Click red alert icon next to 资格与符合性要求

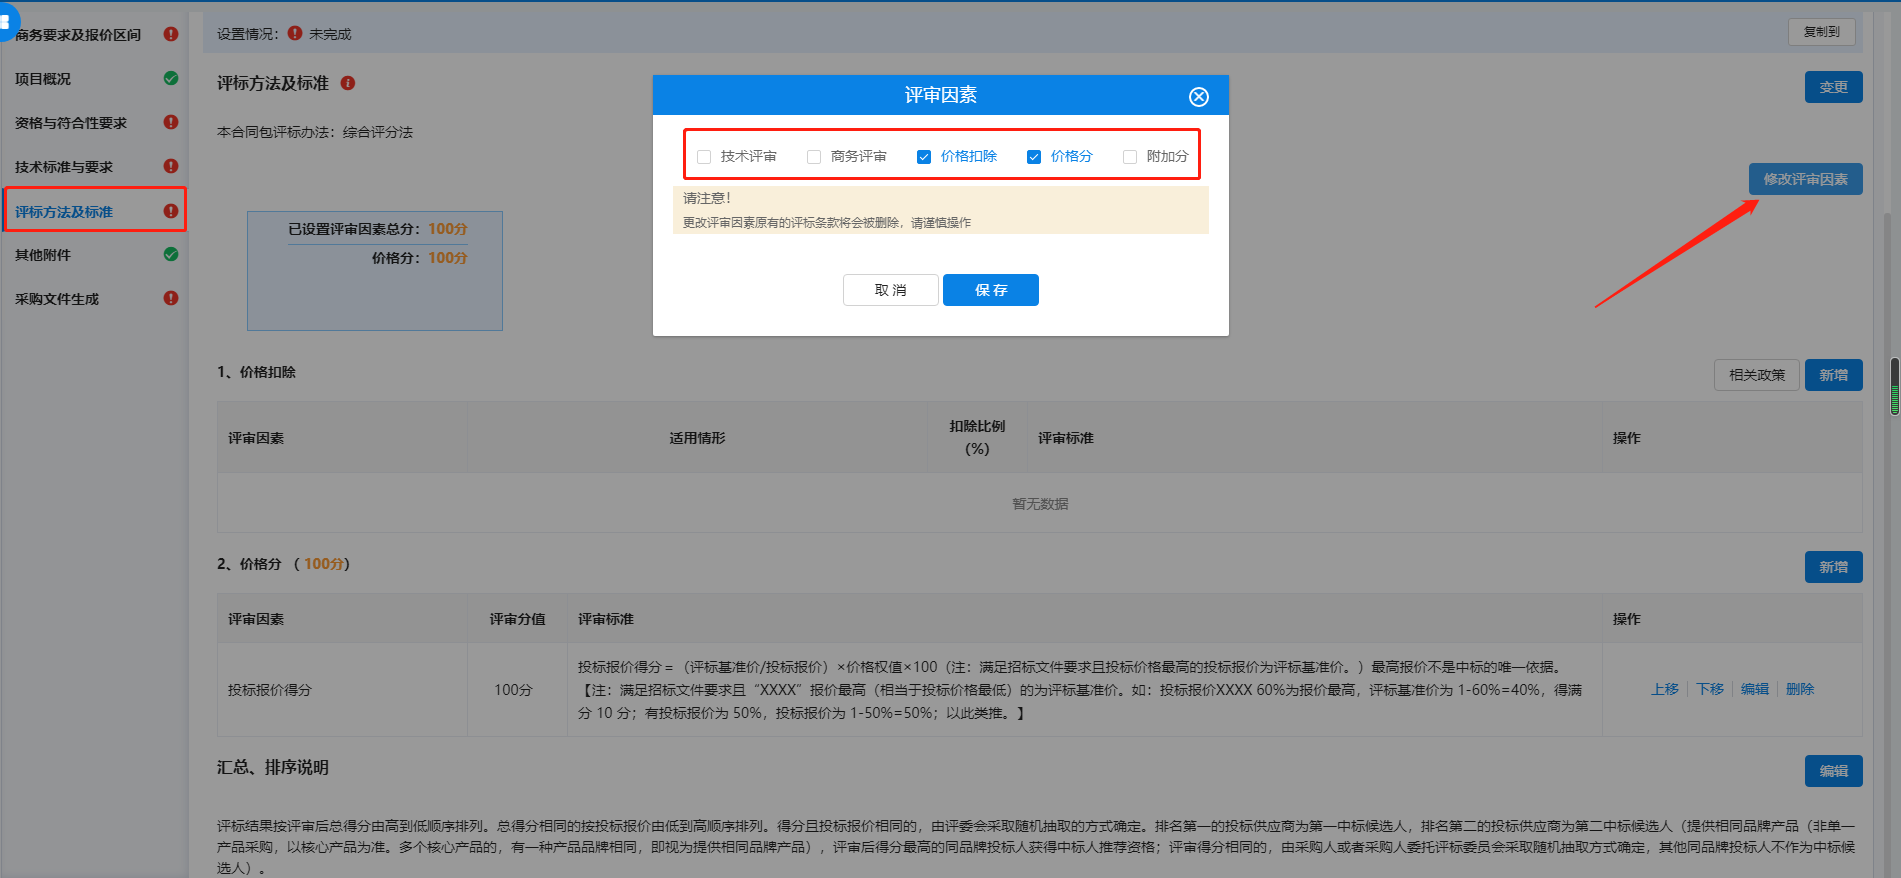171,122
